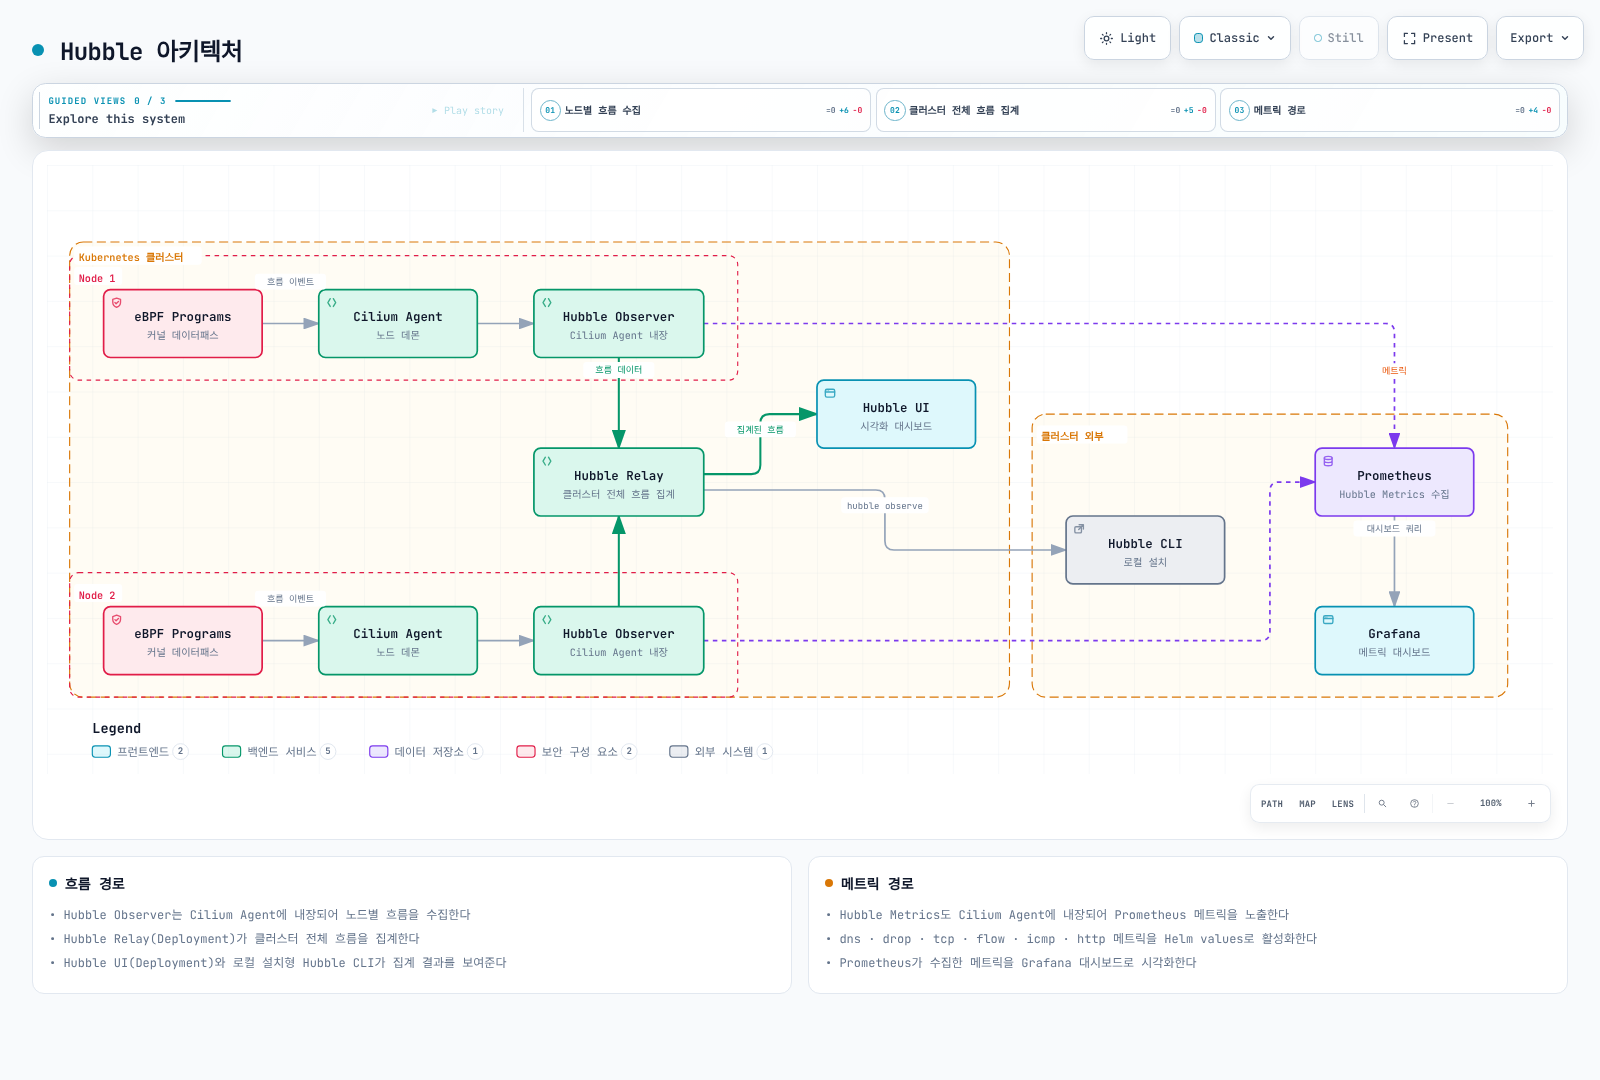Toggle the 데이터 저장소 legend filter

425,751
